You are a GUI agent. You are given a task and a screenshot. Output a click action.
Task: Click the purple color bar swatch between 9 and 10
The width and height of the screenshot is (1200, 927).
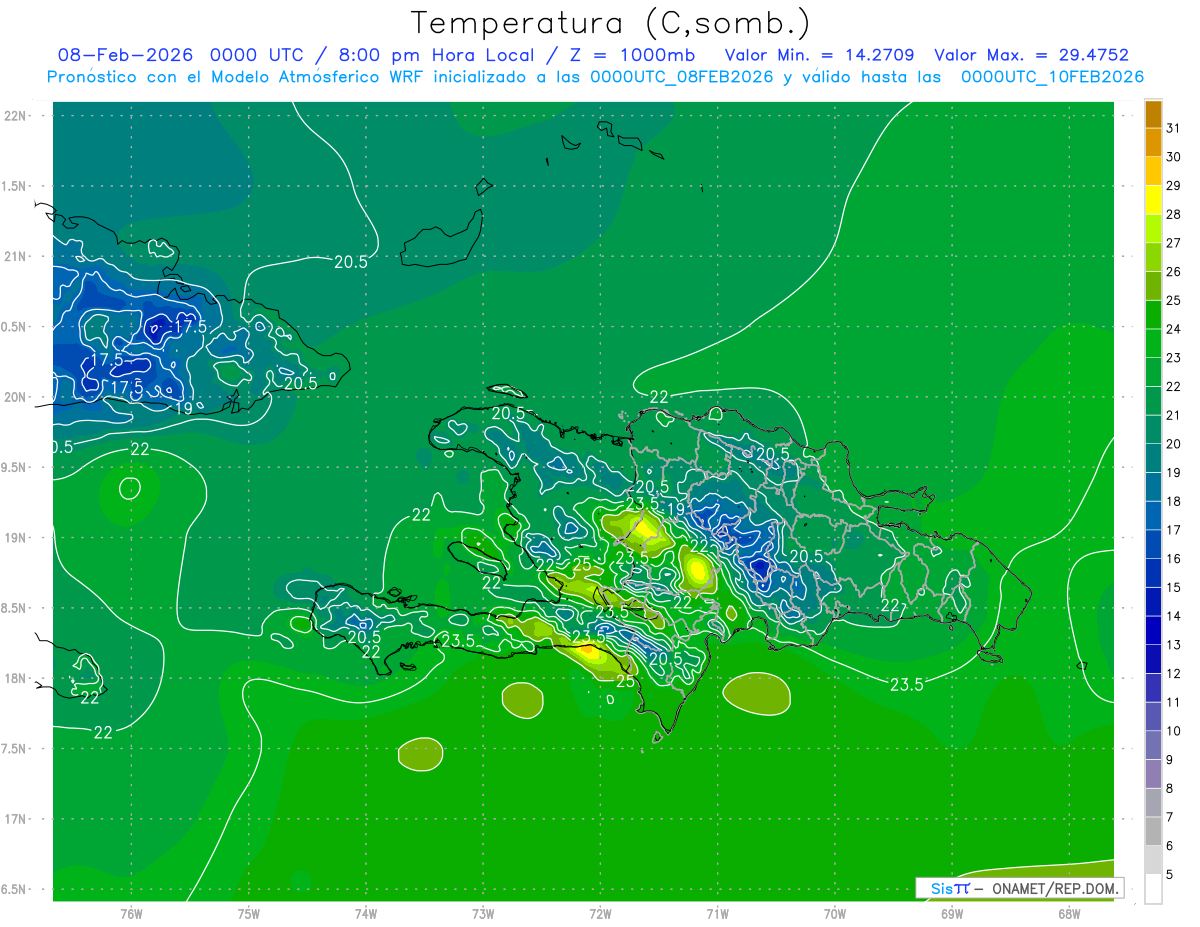tap(1153, 745)
